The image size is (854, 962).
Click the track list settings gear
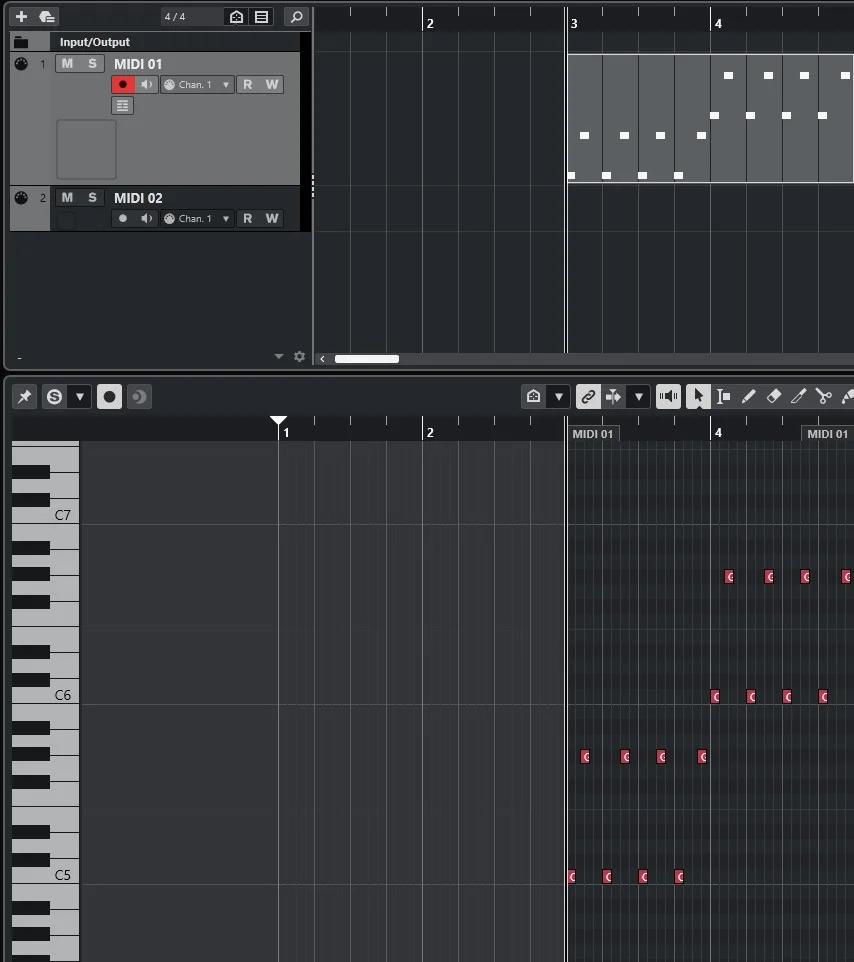coord(299,356)
